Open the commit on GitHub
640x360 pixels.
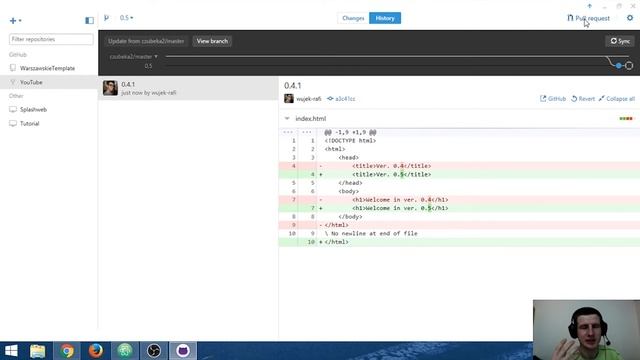553,99
